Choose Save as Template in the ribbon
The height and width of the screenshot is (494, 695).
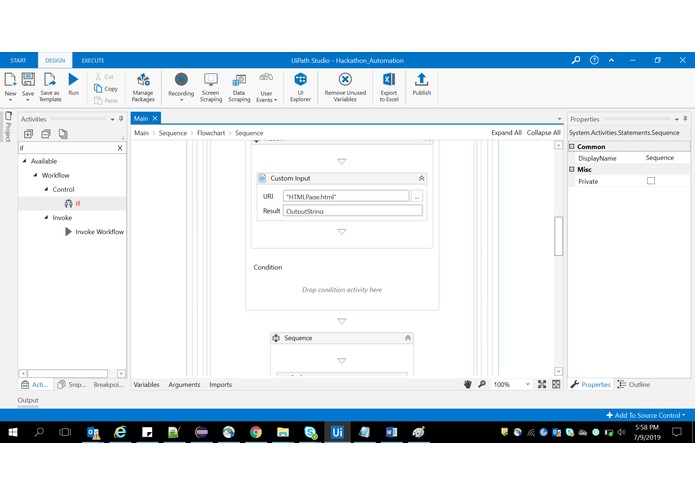point(50,87)
